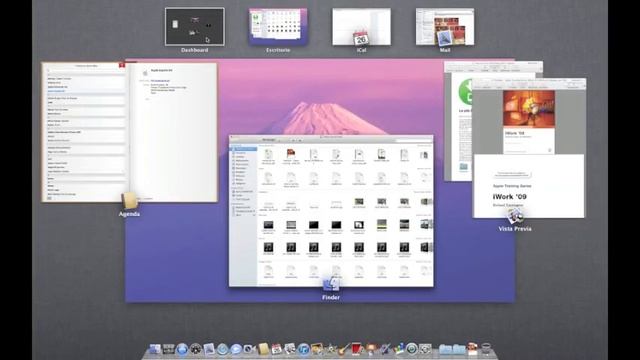Open Time Machine icon in Dock
Viewport: 640px width, 360px height.
pyautogui.click(x=412, y=349)
